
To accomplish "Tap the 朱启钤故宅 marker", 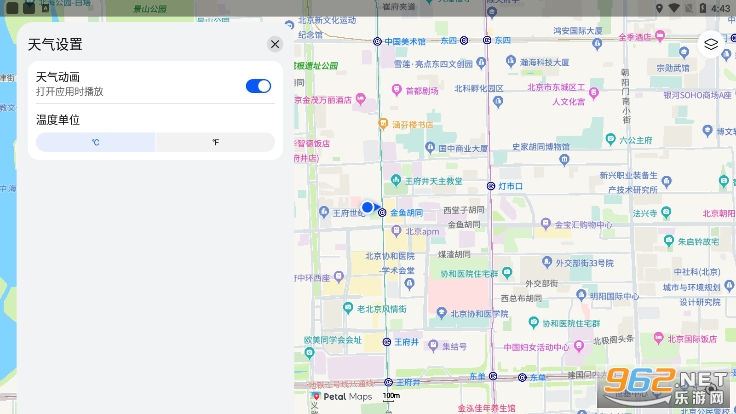I will click(669, 241).
